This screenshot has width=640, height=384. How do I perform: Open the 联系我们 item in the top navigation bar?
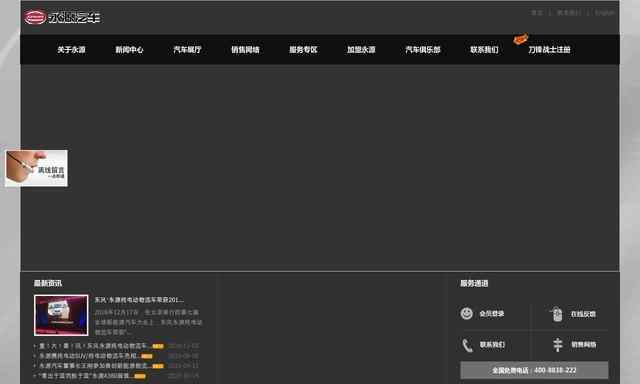point(484,50)
